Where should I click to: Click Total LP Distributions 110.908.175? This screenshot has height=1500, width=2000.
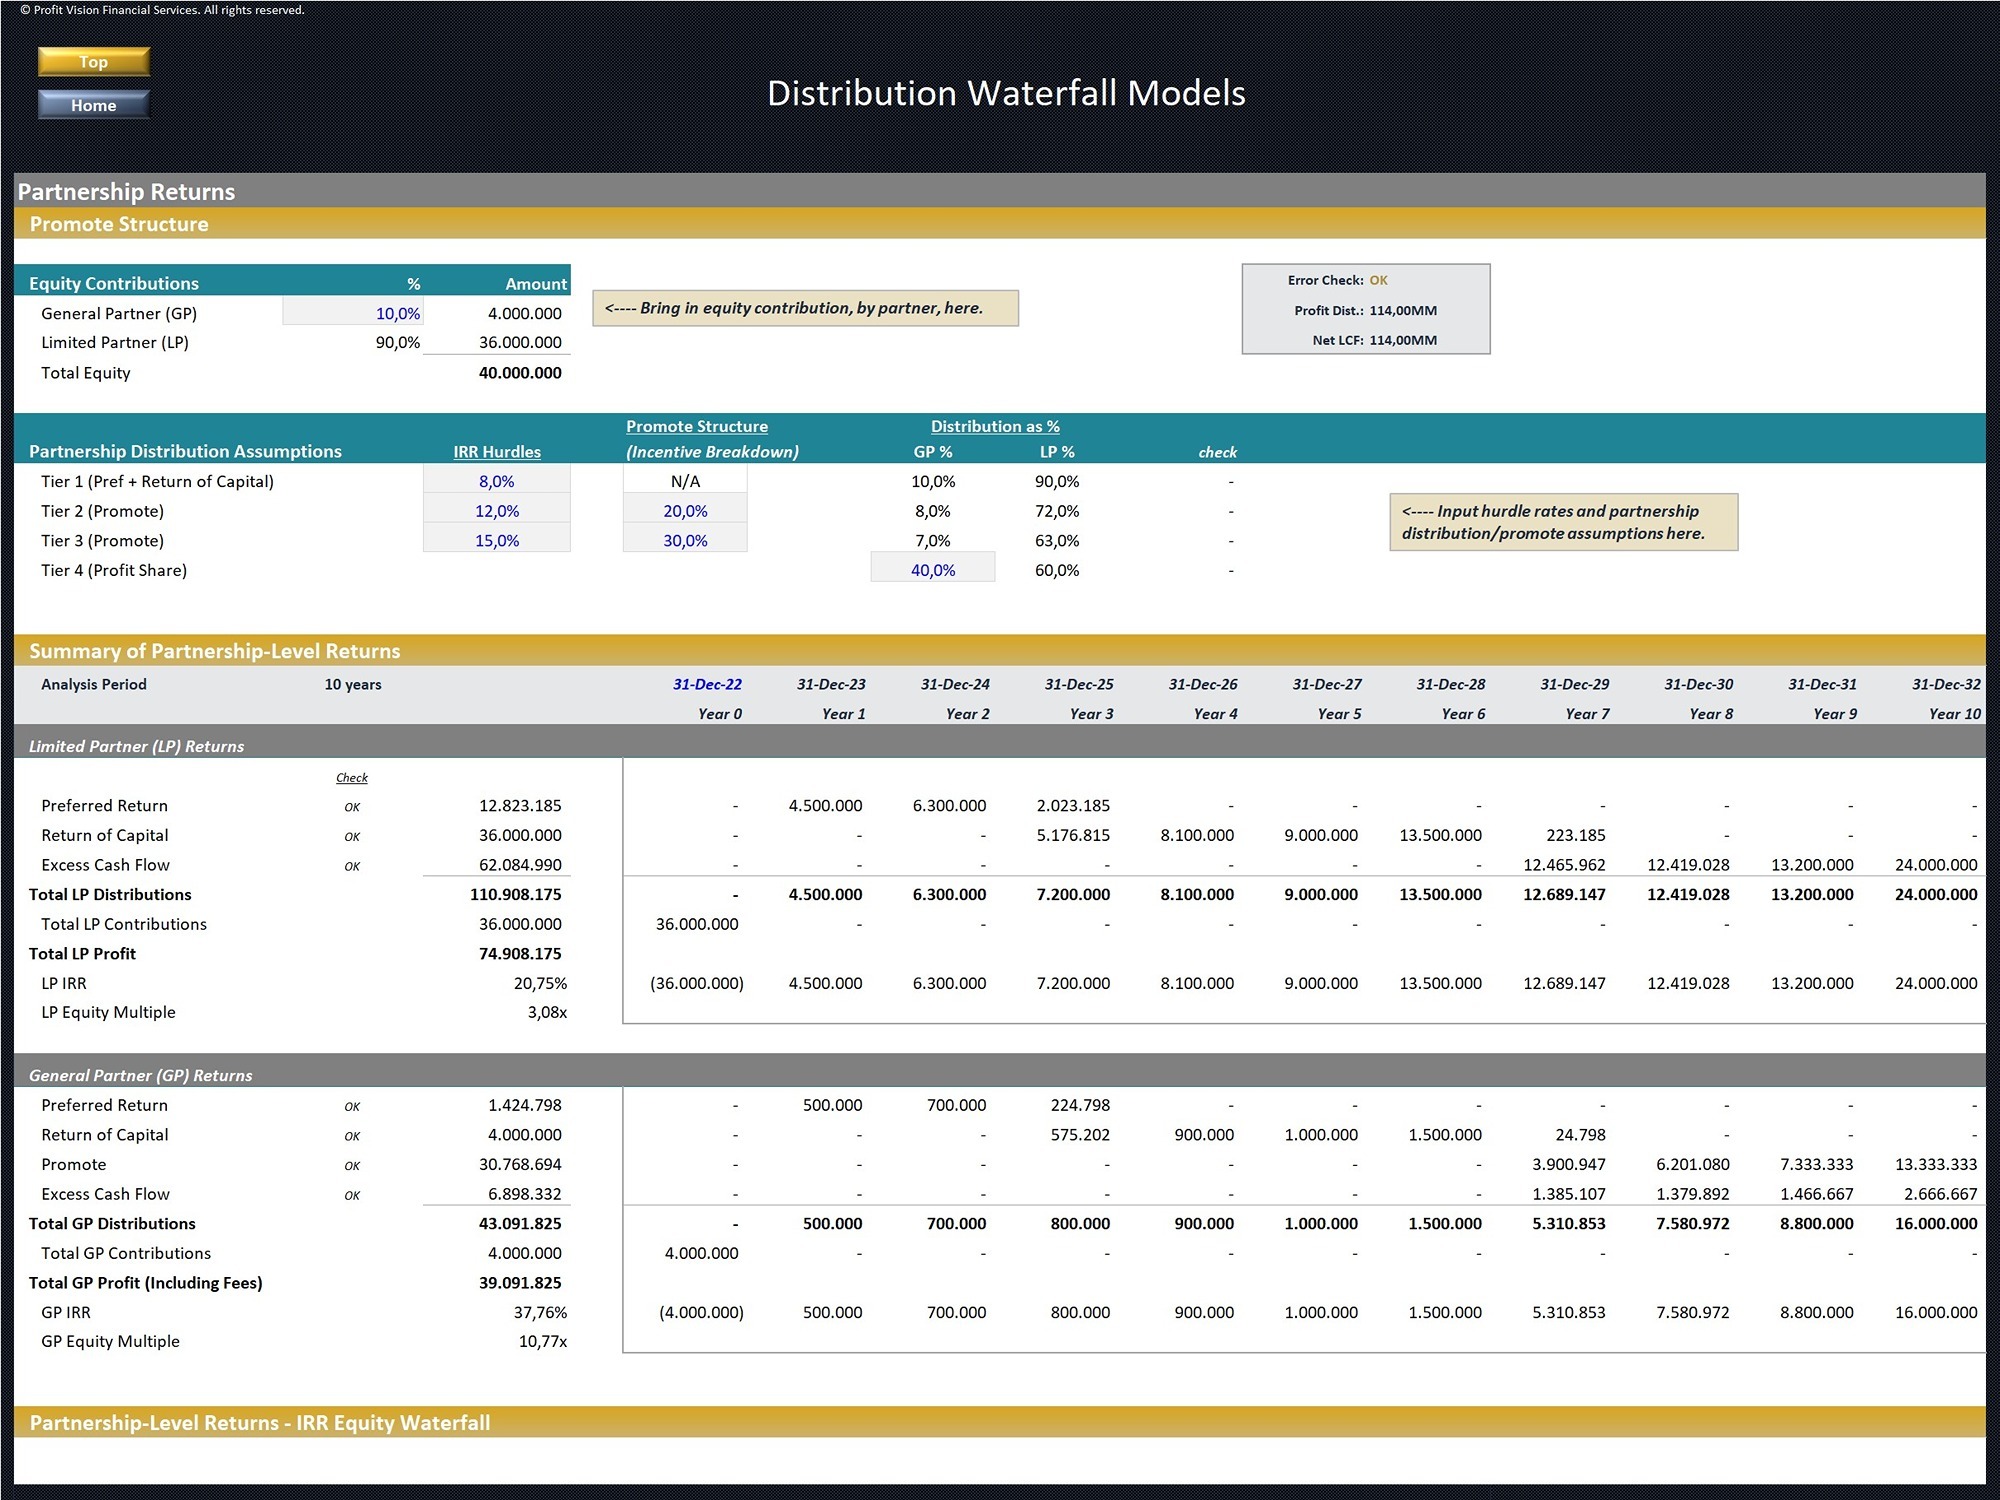pyautogui.click(x=516, y=895)
